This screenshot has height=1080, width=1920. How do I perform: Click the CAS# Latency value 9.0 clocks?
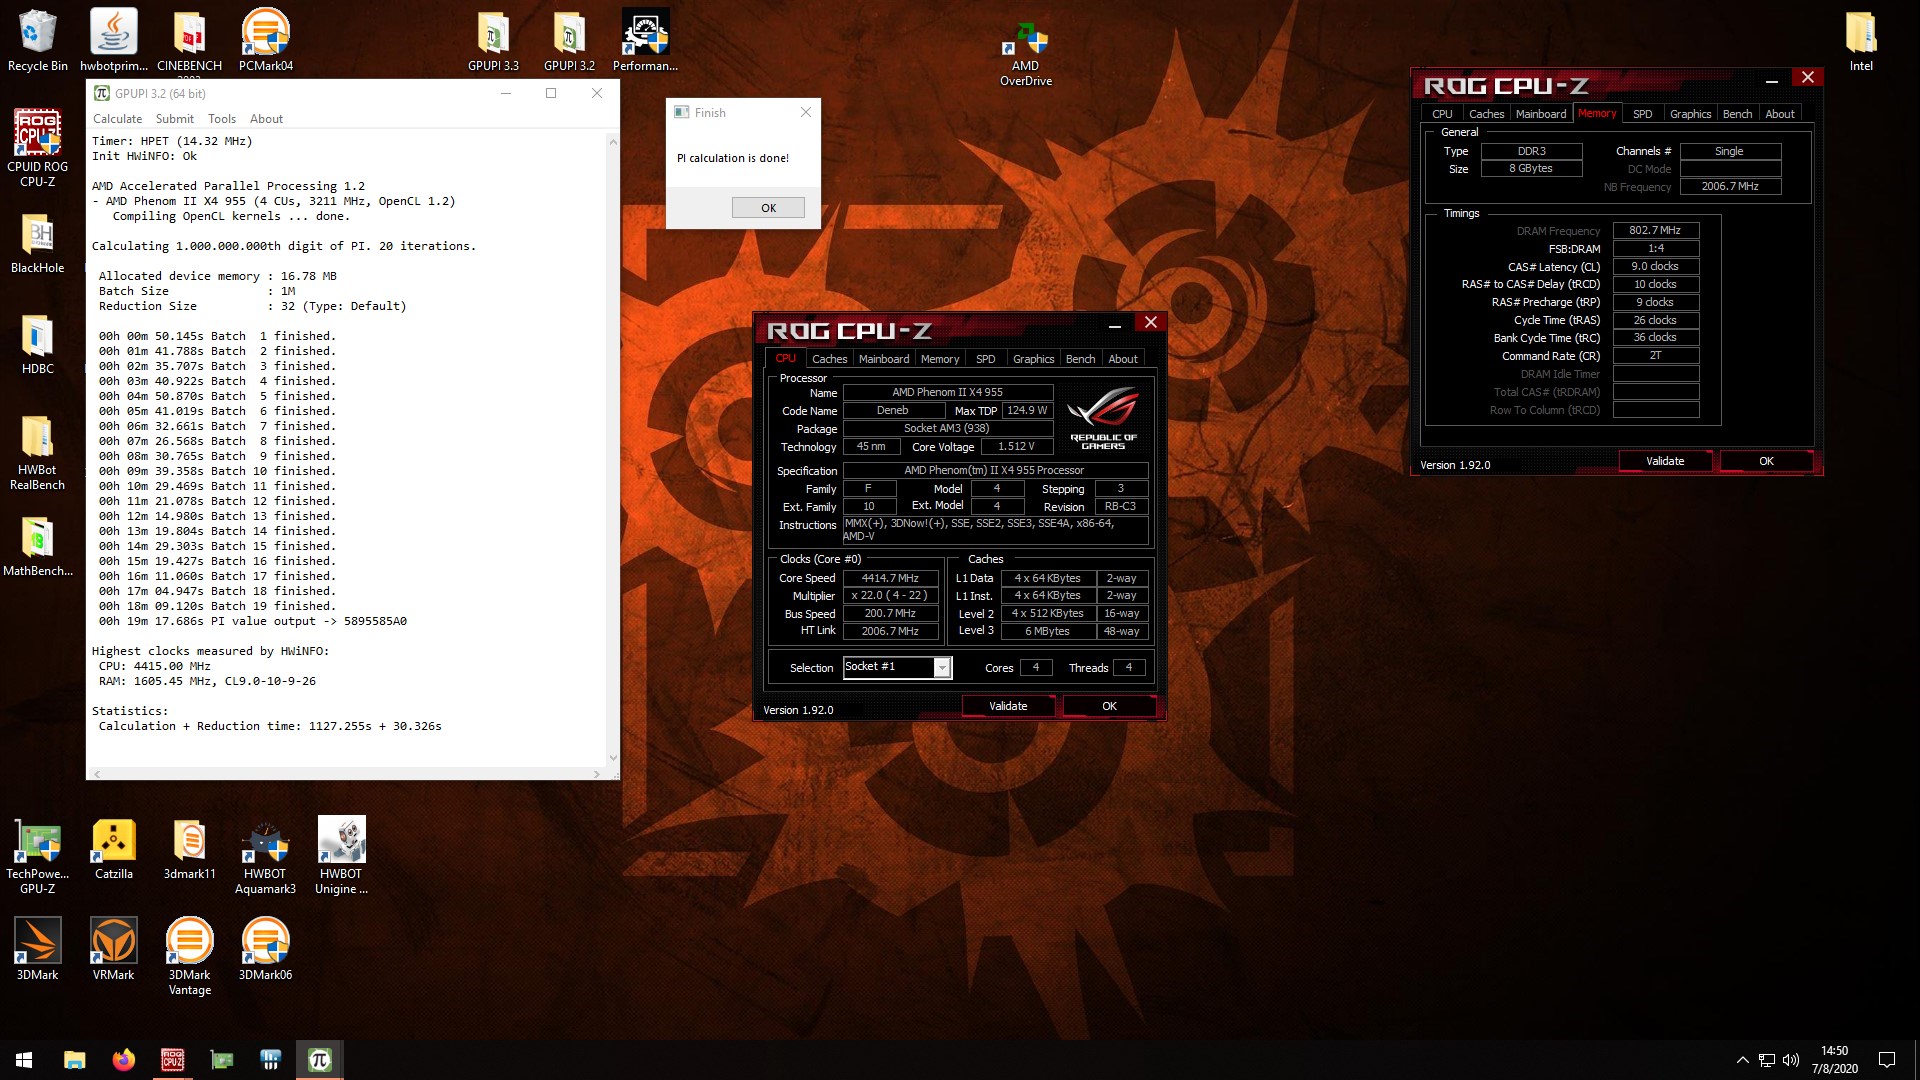tap(1655, 266)
